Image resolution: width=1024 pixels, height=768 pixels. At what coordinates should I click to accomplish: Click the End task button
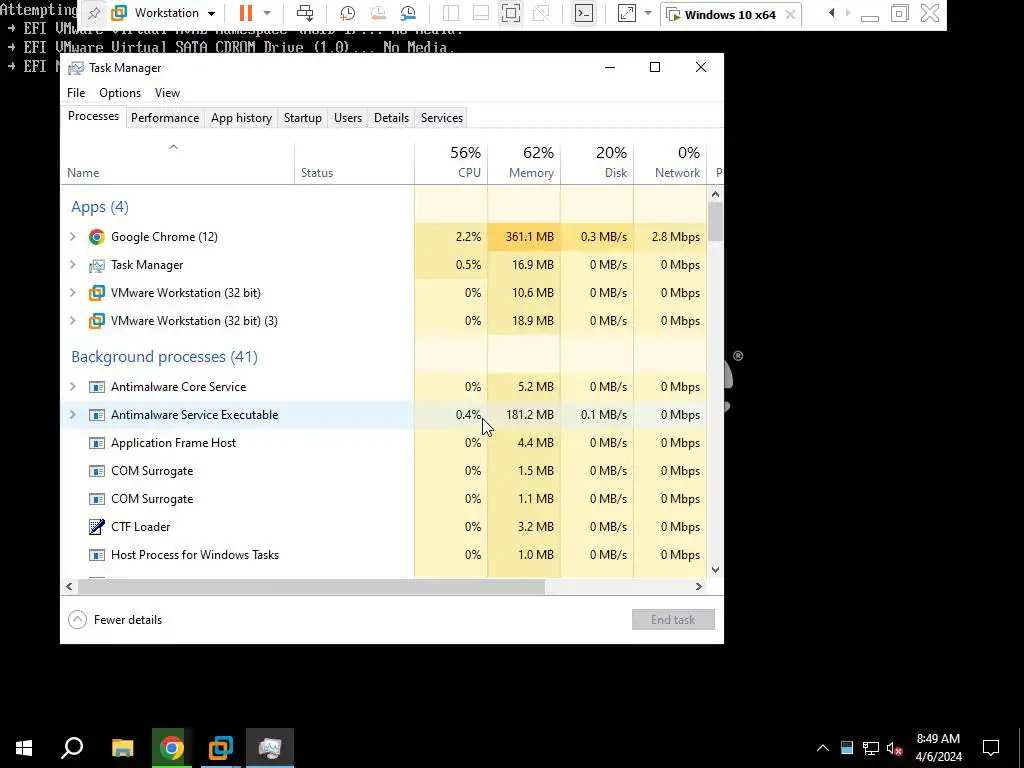click(673, 620)
